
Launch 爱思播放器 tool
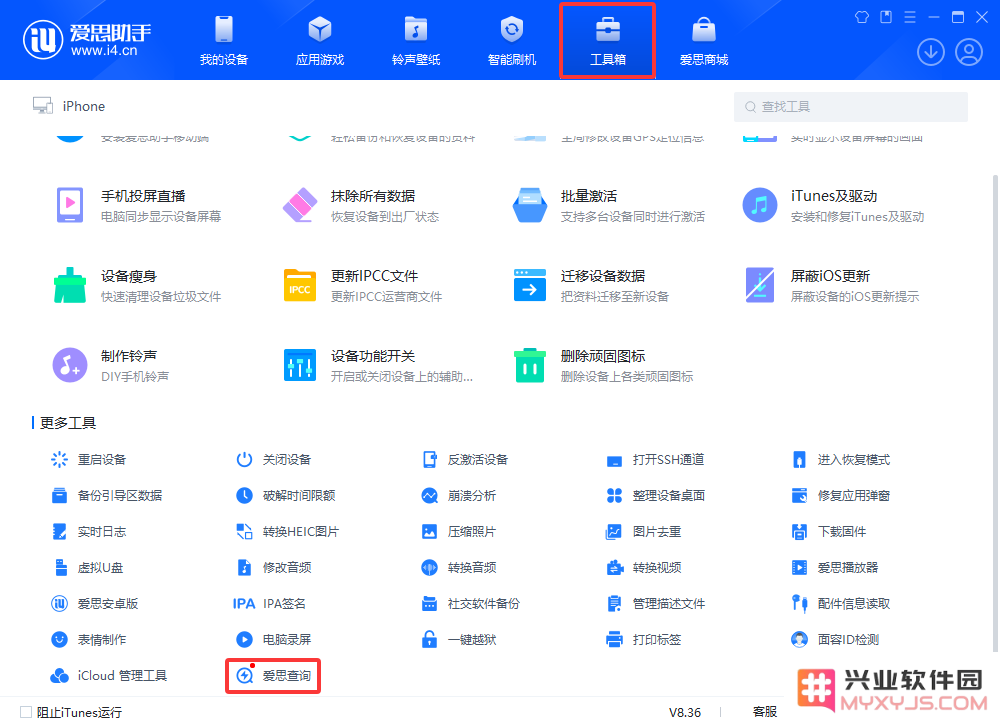(x=835, y=568)
